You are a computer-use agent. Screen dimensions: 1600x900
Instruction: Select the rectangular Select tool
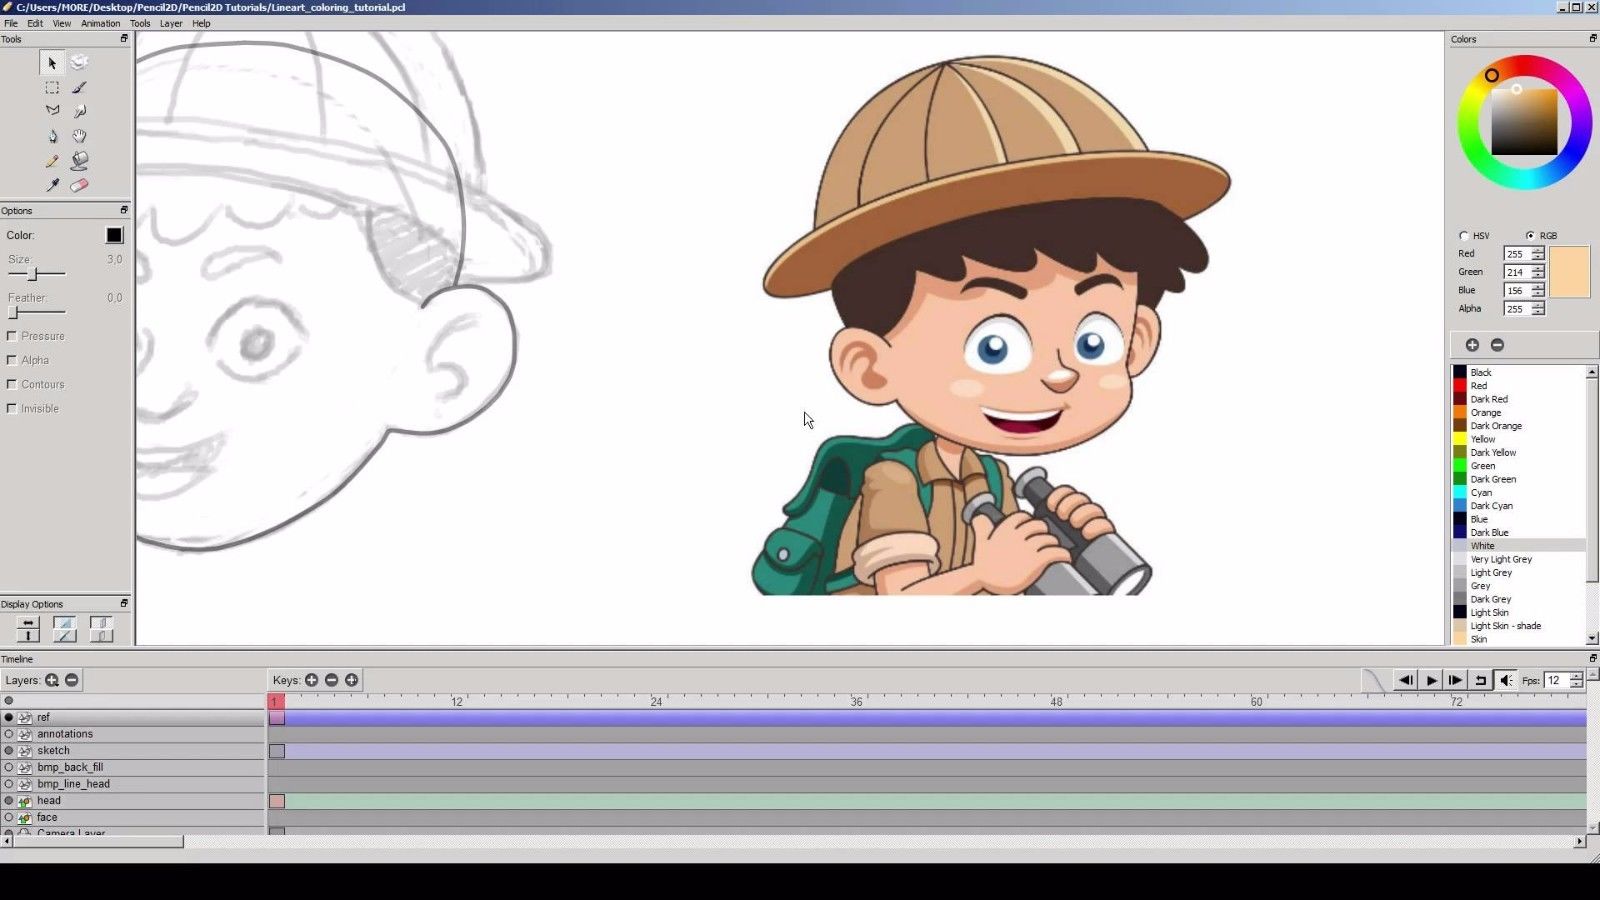52,87
